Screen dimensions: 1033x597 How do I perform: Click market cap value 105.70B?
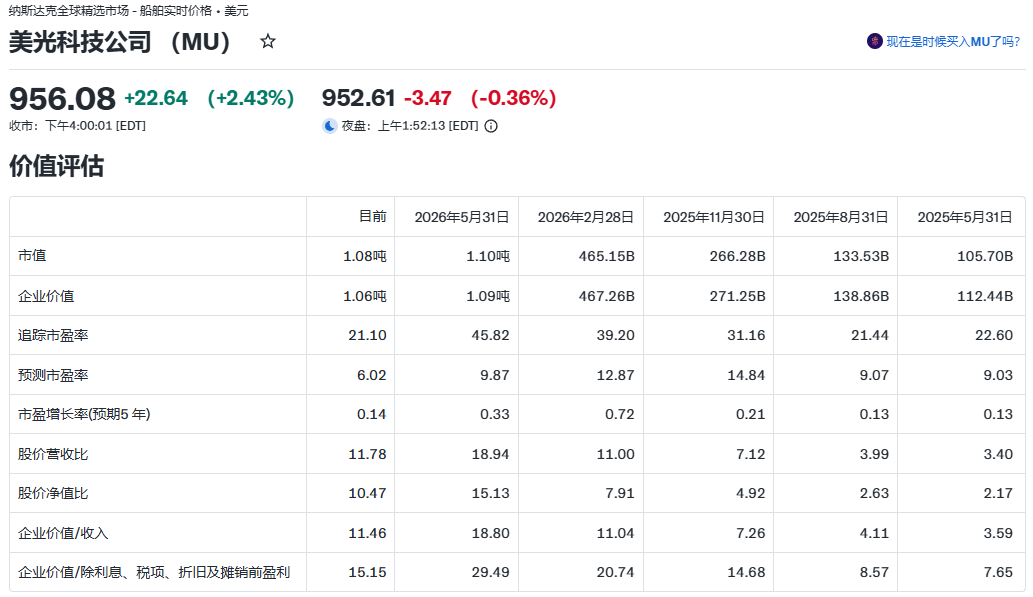coord(985,256)
